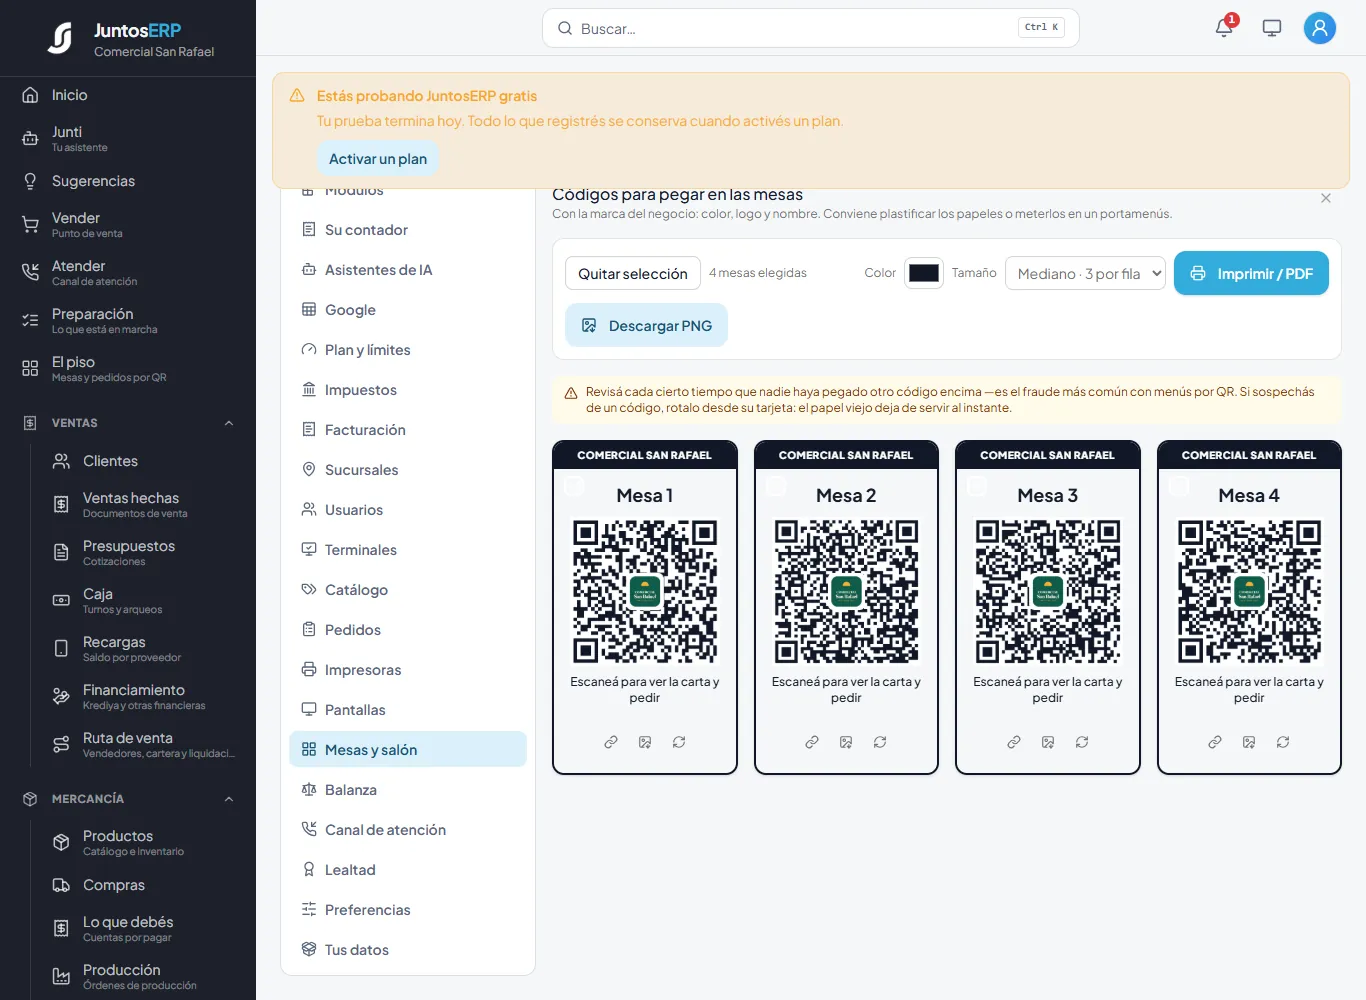Regenerate the Mesa 2 QR code
The height and width of the screenshot is (1000, 1366).
pos(880,742)
